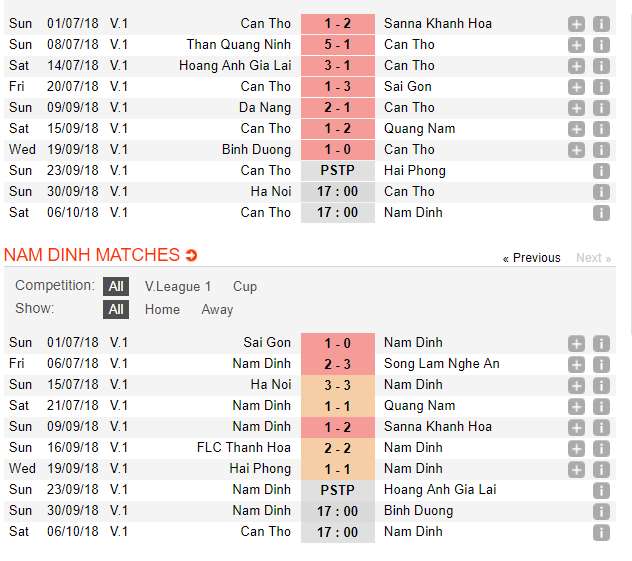
Task: Expand Hoang Anh Gia Lai 3-1 match row
Action: coord(576,65)
